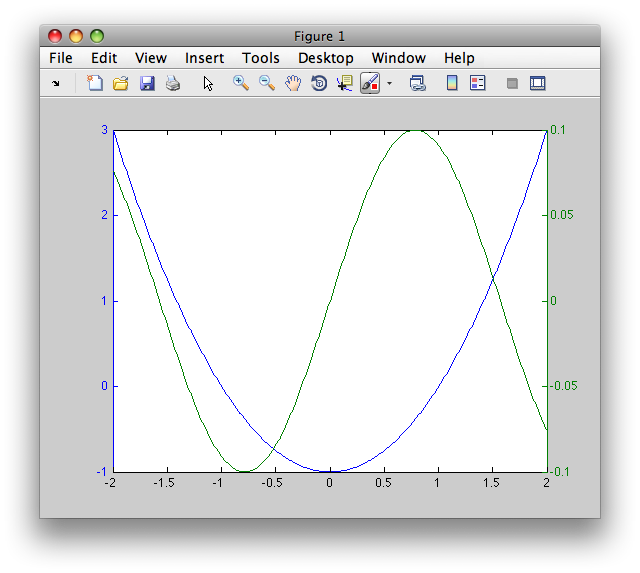Create a new figure
The height and width of the screenshot is (573, 640).
[x=95, y=83]
